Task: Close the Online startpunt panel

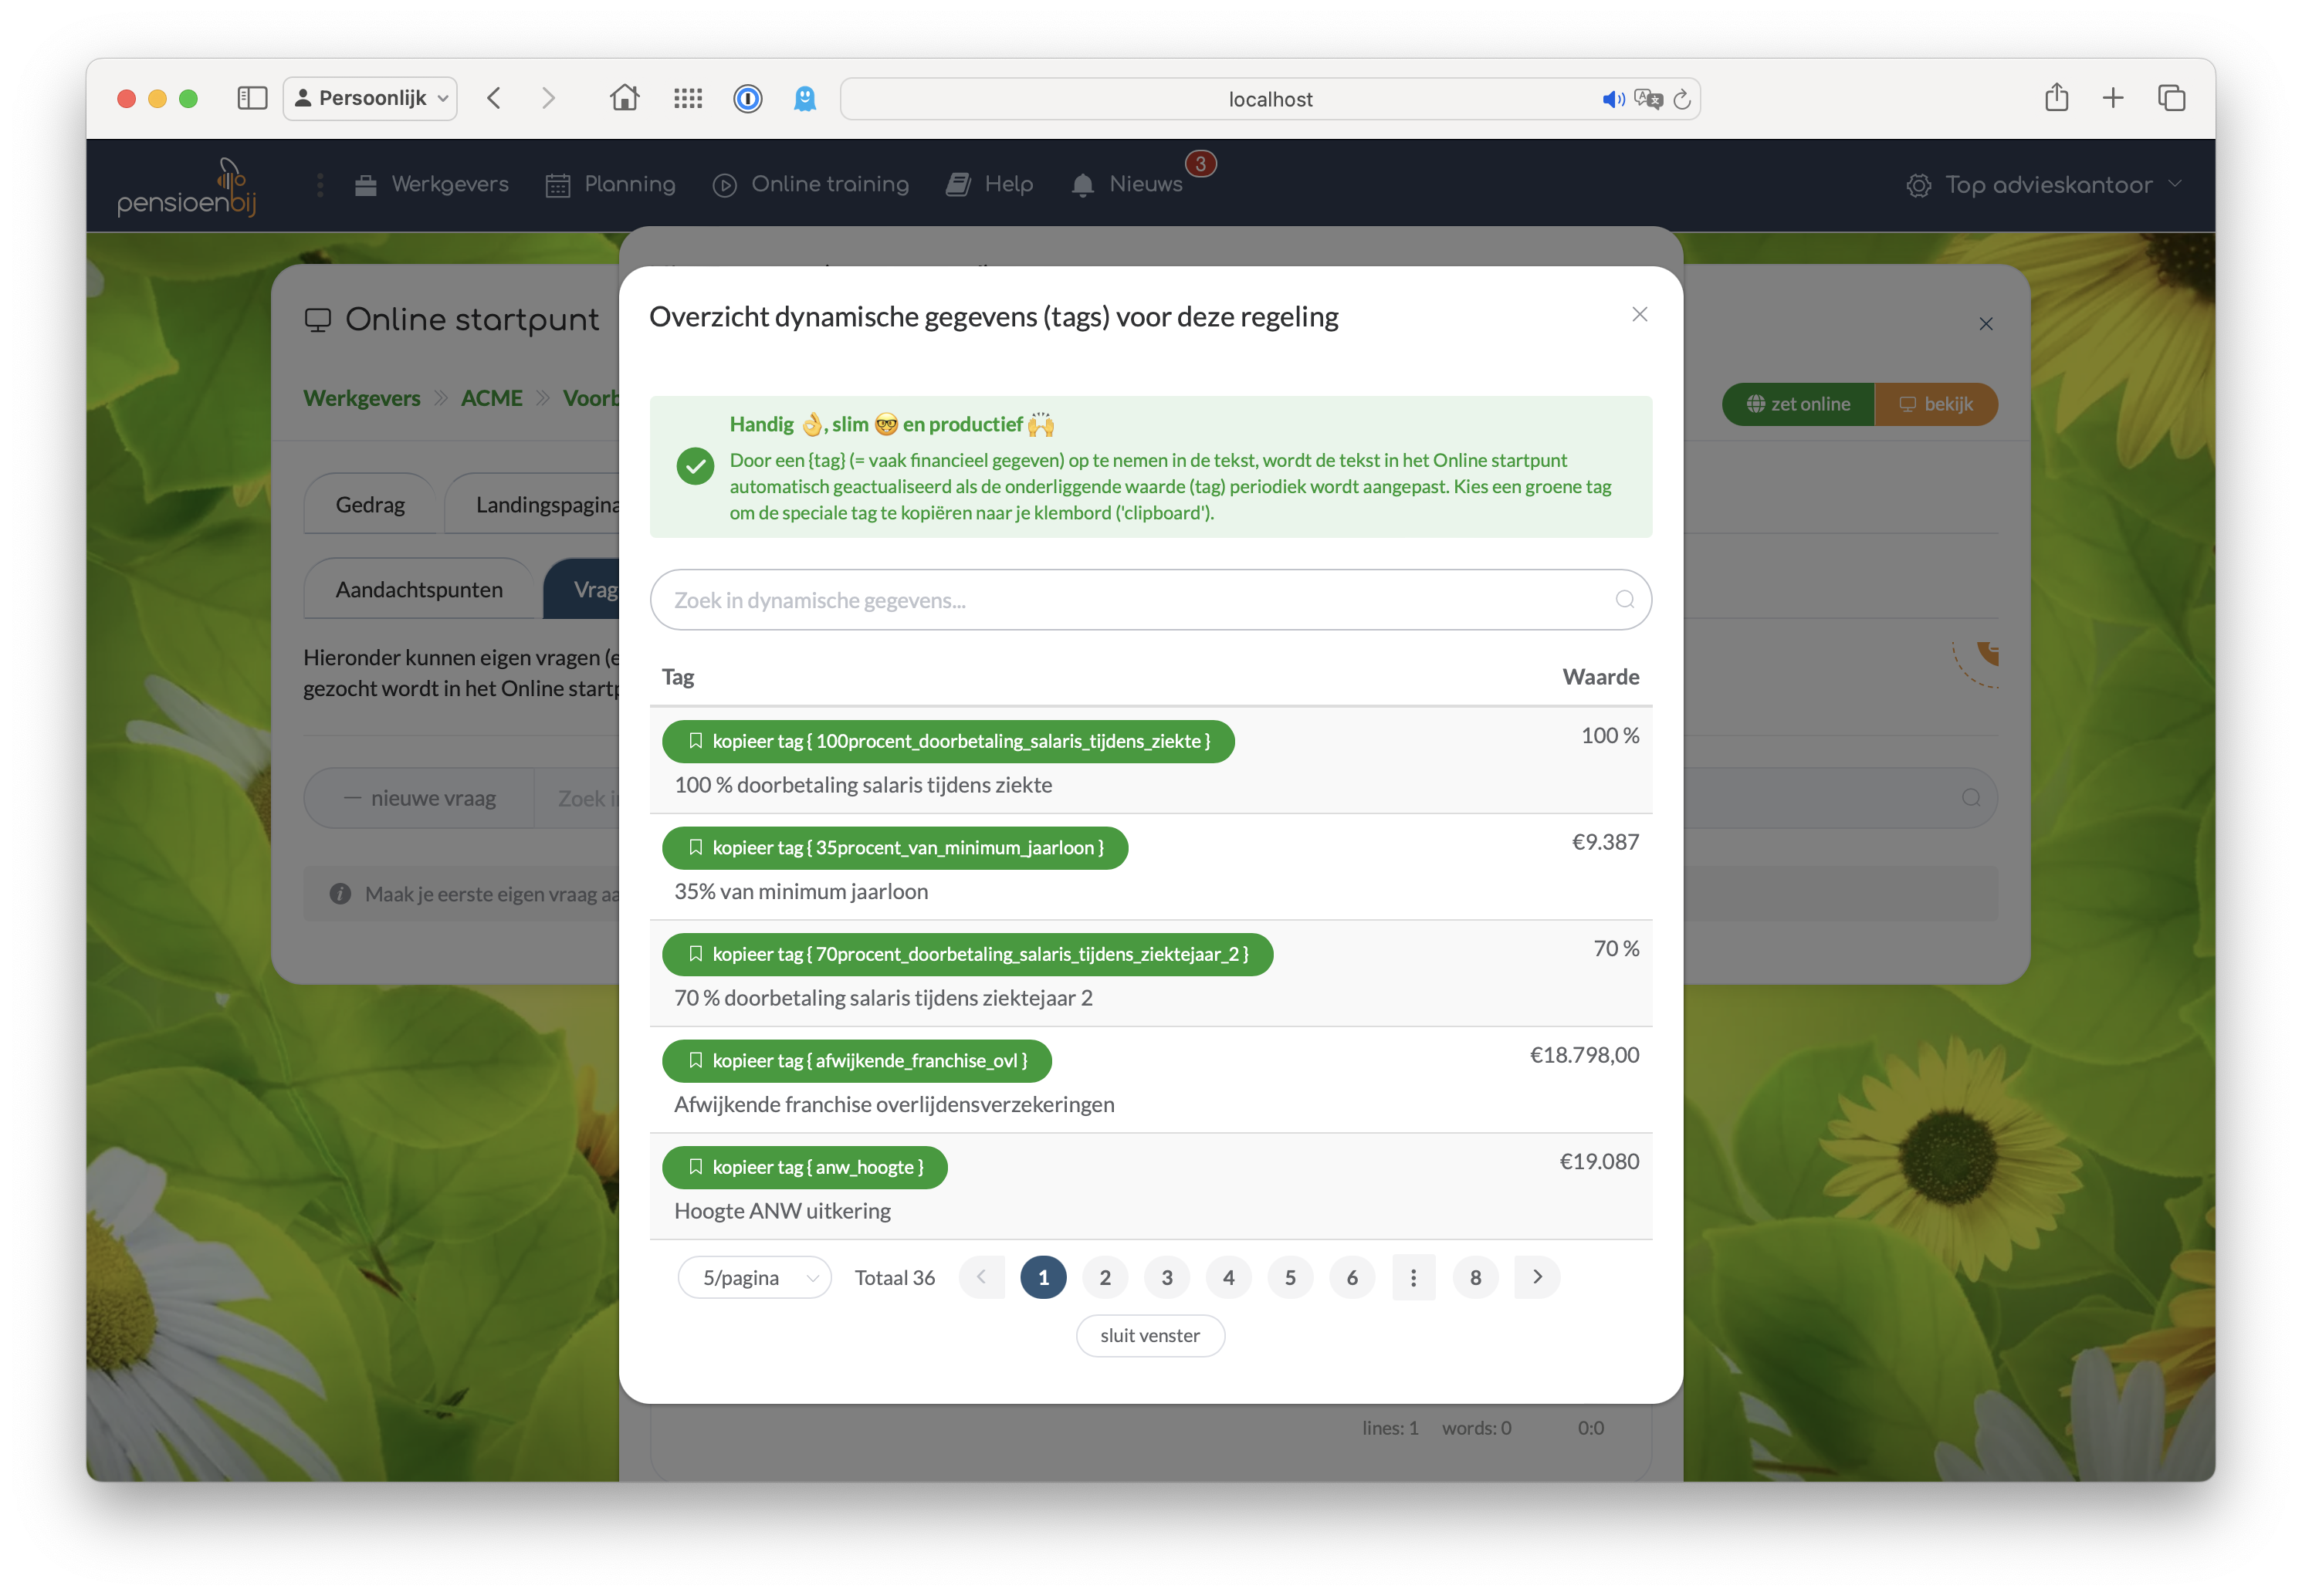Action: (x=1986, y=324)
